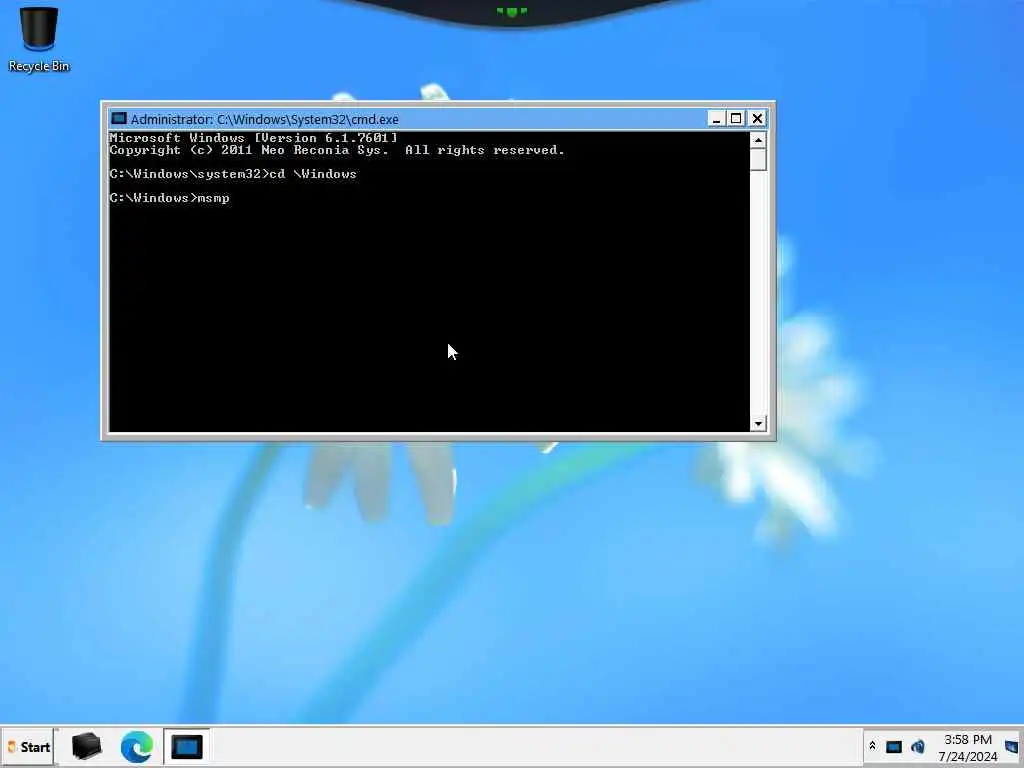Open the Start menu
Screen dimensions: 1024x768
pyautogui.click(x=28, y=746)
